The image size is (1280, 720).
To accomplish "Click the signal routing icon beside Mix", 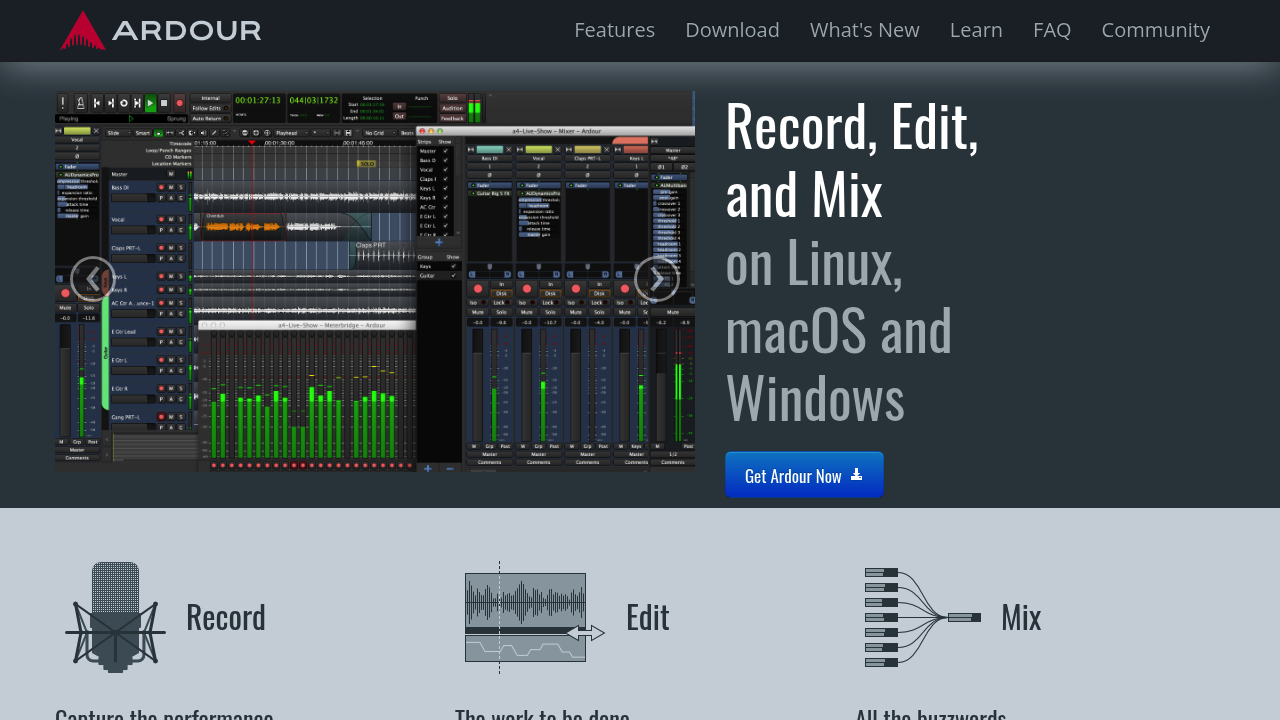I will coord(922,617).
